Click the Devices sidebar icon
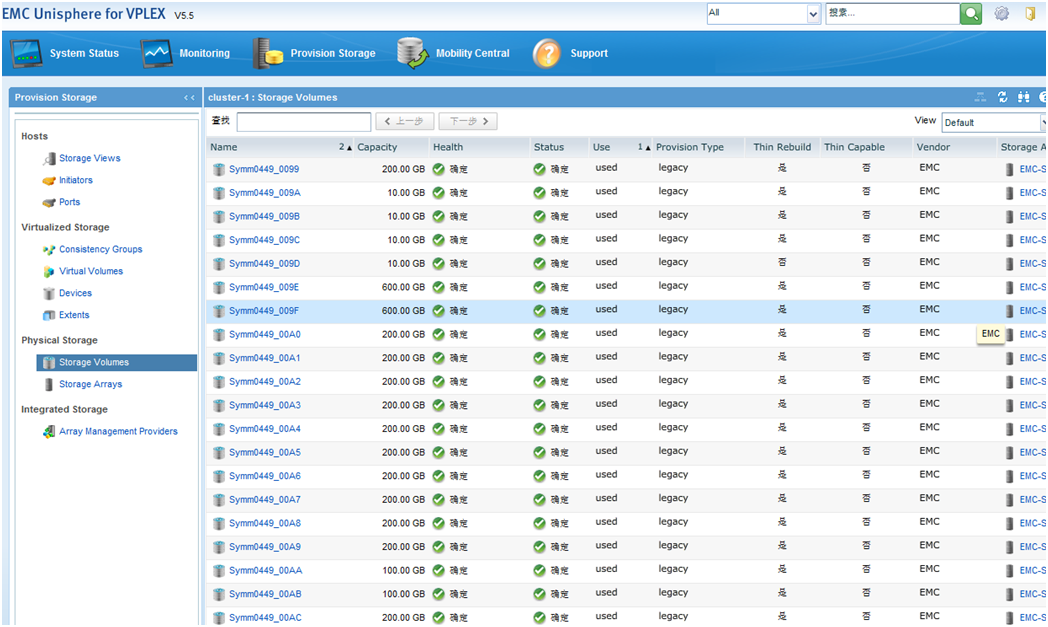 [x=49, y=293]
